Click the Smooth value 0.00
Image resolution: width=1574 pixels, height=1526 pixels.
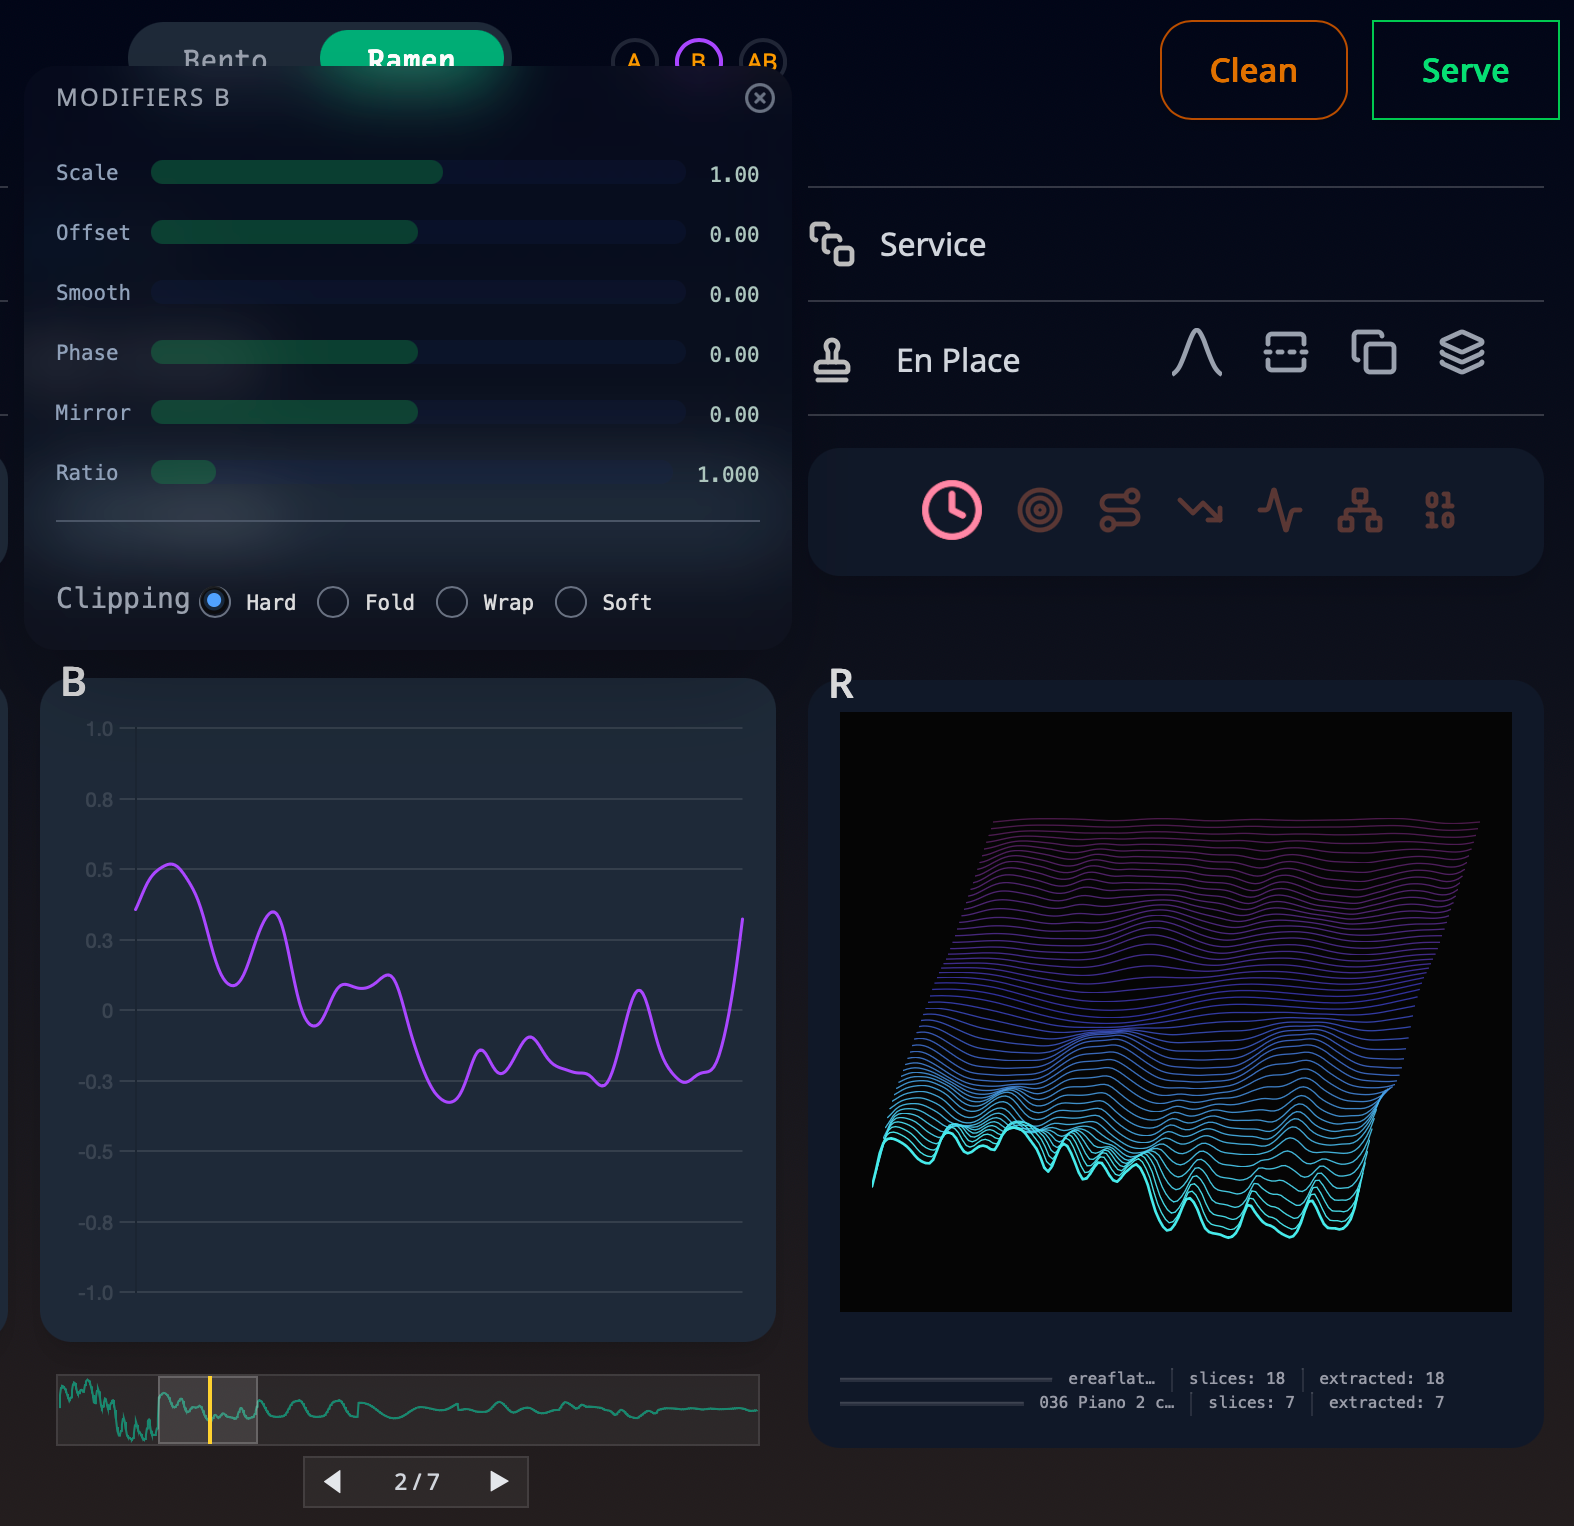734,294
